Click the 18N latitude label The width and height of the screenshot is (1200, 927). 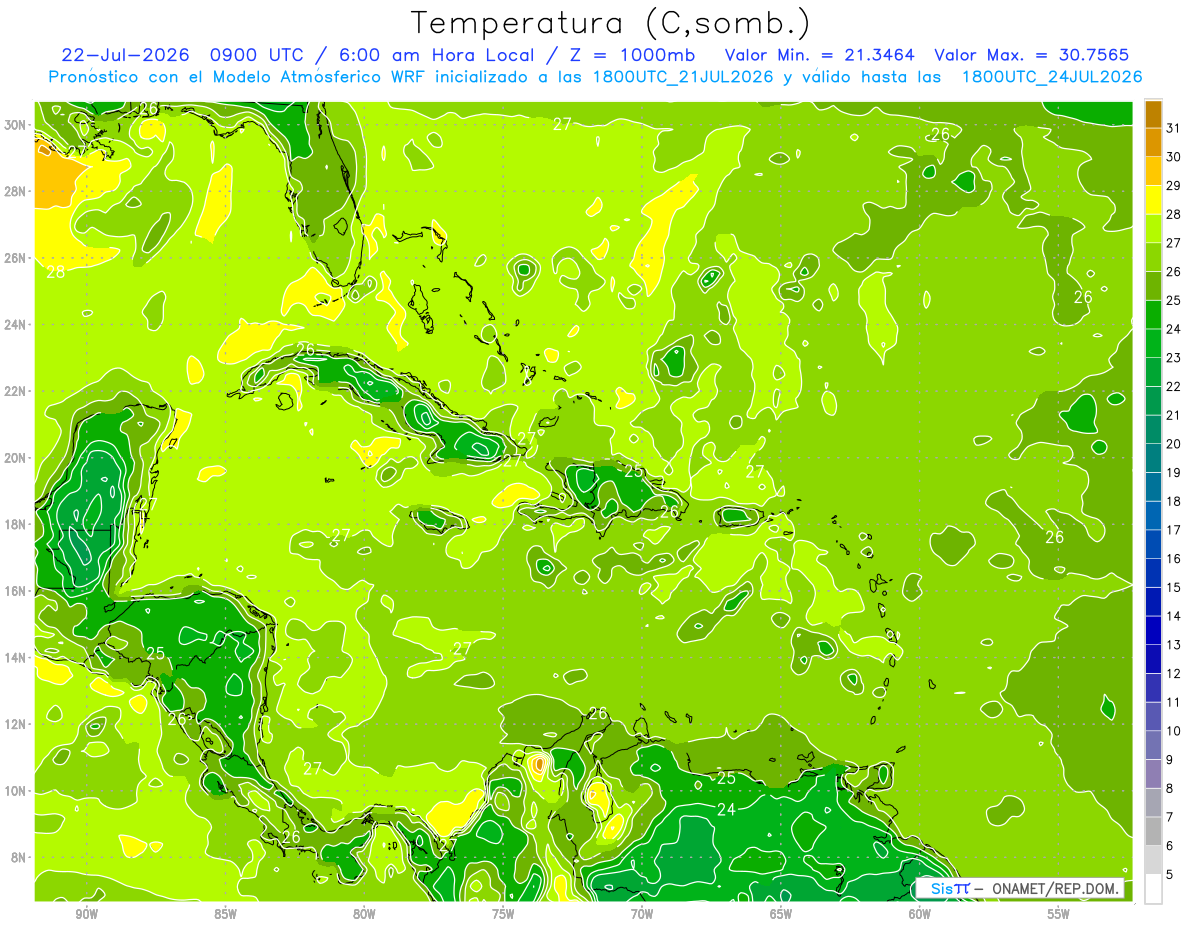pos(17,524)
